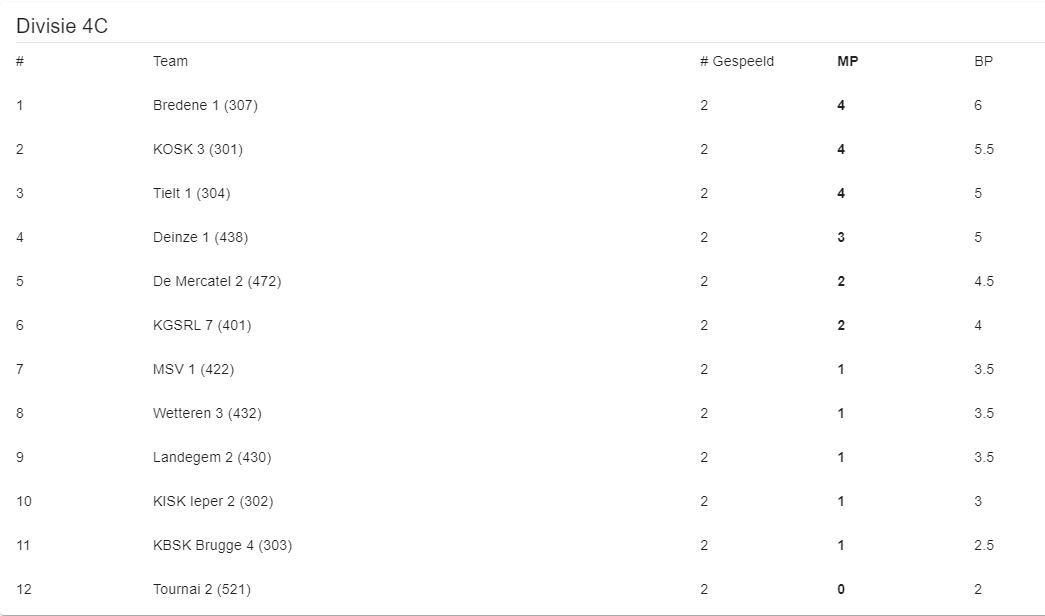Select Wetteren 3 (432) in standings
1045x616 pixels.
207,413
